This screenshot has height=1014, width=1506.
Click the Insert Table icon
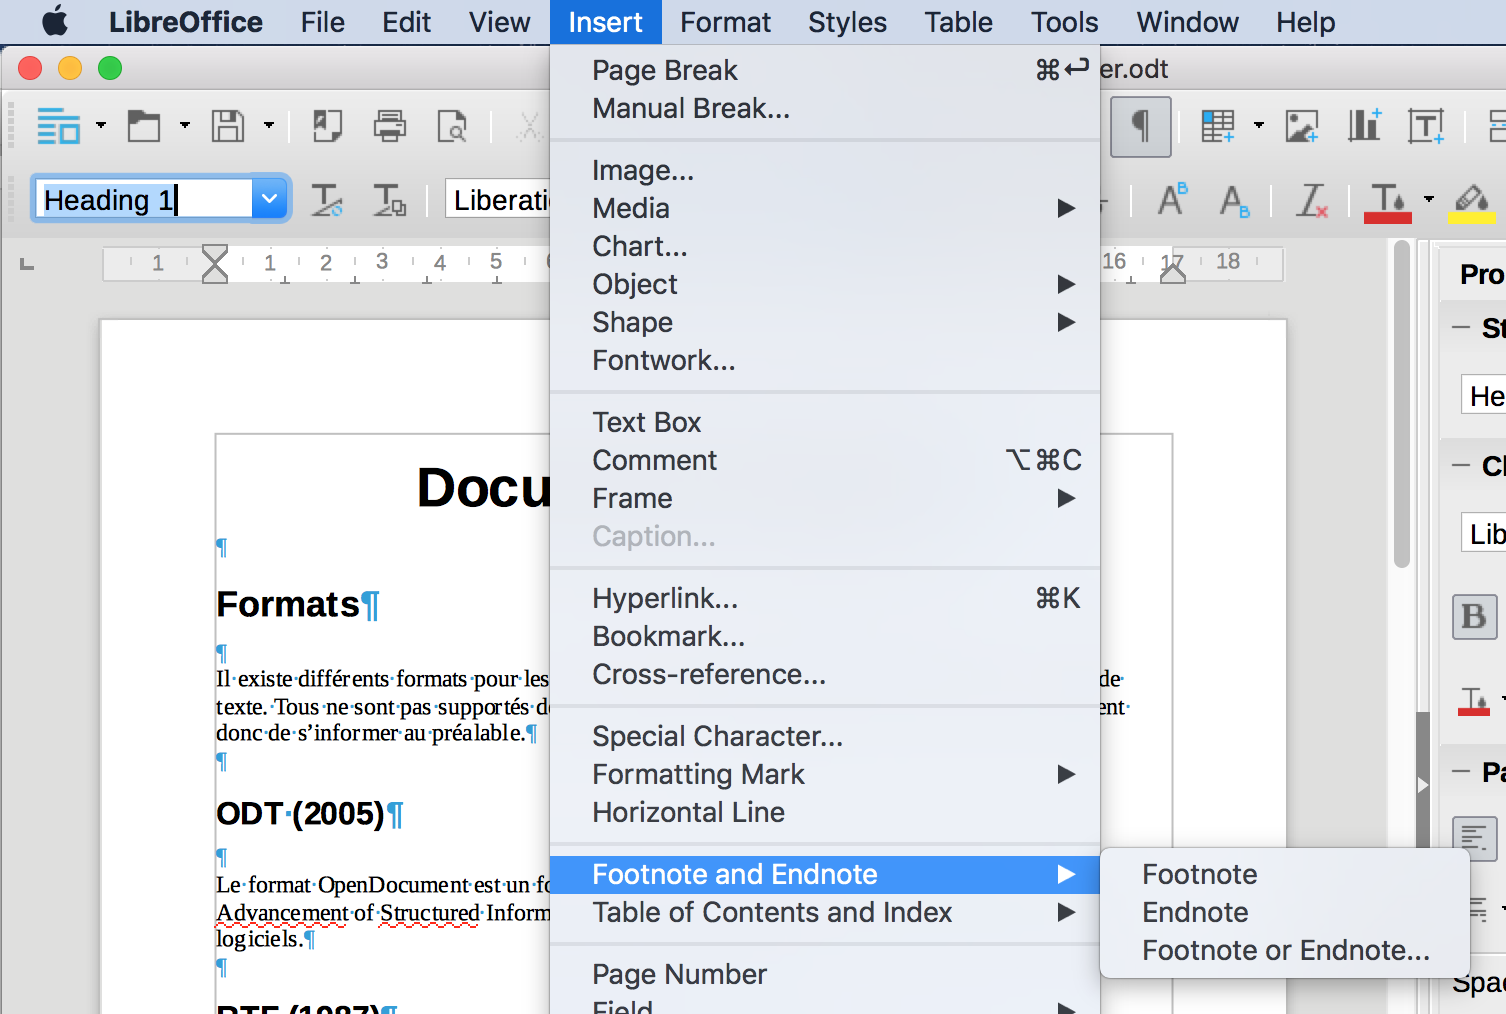1217,126
